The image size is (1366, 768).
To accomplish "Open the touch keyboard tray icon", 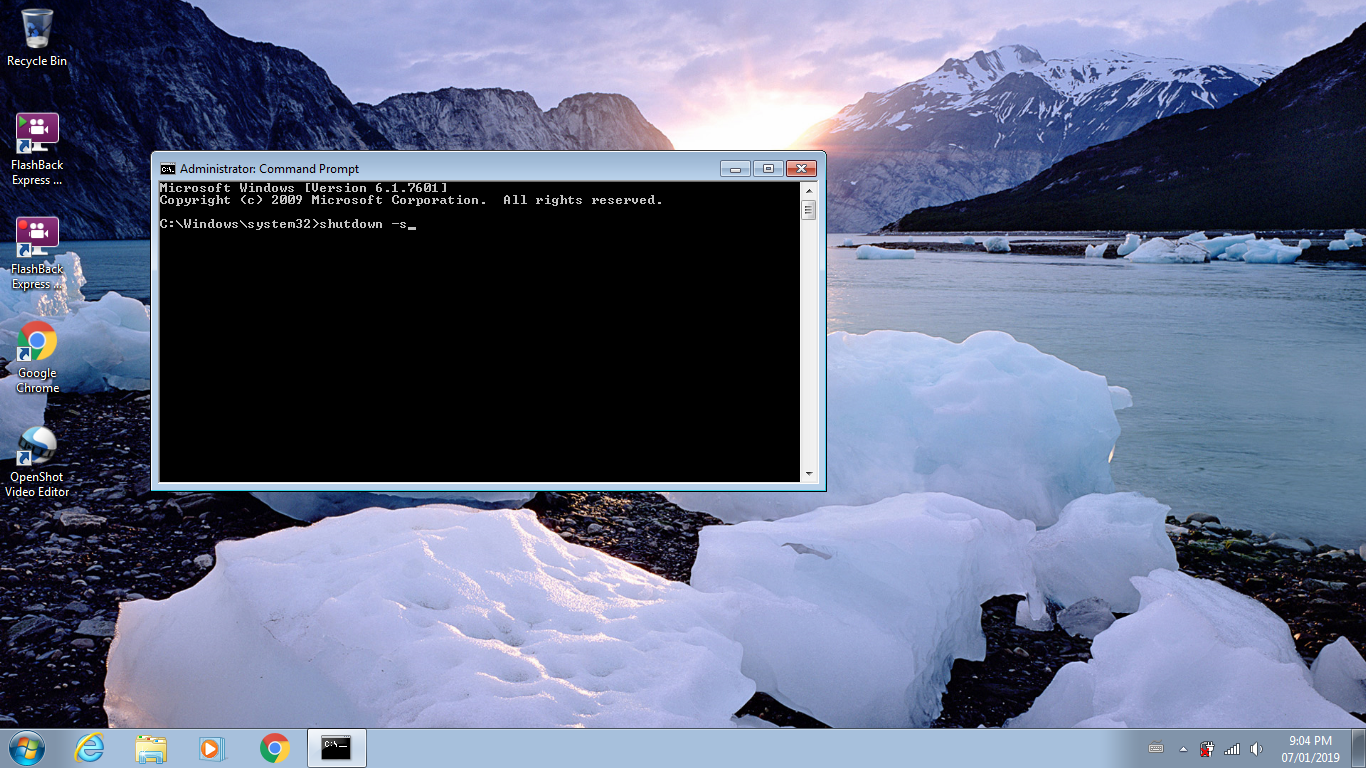I will pos(1156,747).
